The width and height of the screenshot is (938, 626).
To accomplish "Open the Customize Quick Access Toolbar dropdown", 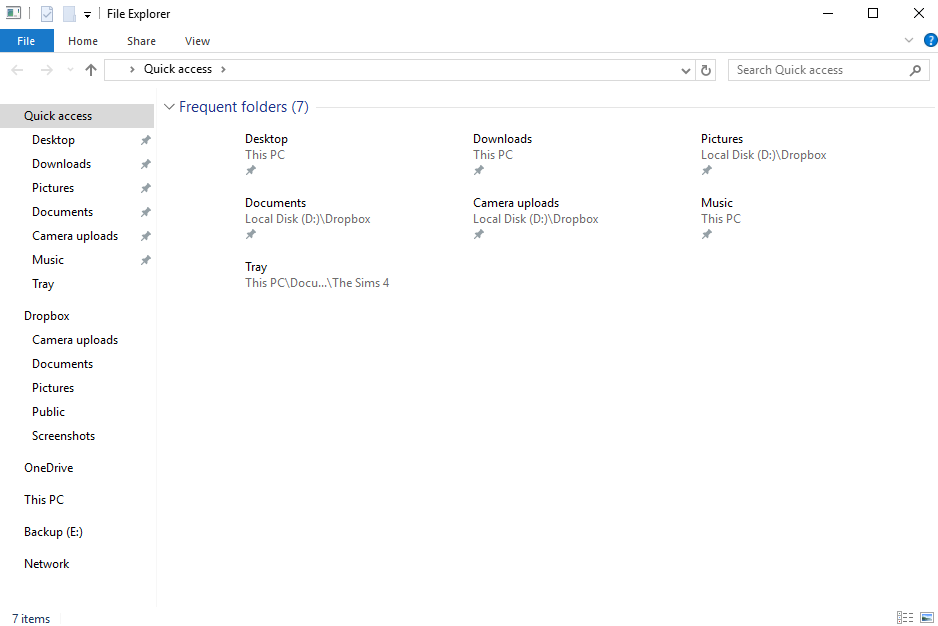I will (87, 14).
